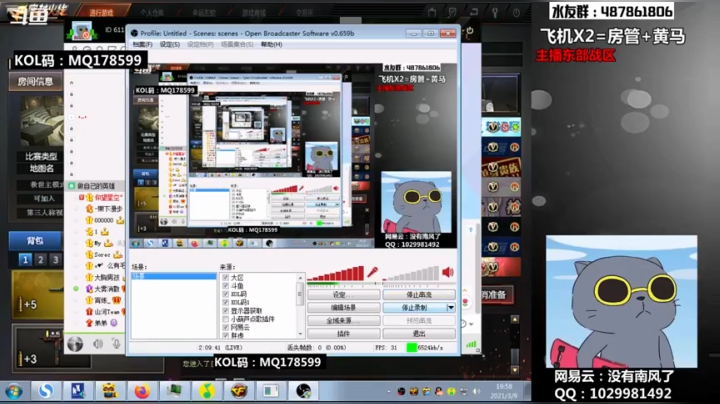Open QQ Music taskbar icon
720x404 pixels.
pyautogui.click(x=207, y=391)
